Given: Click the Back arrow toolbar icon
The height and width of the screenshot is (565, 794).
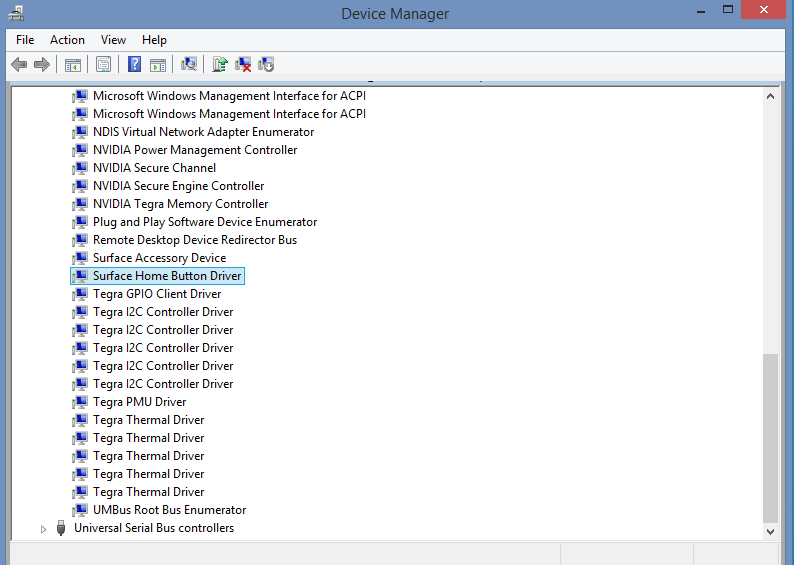Looking at the screenshot, I should [x=19, y=64].
